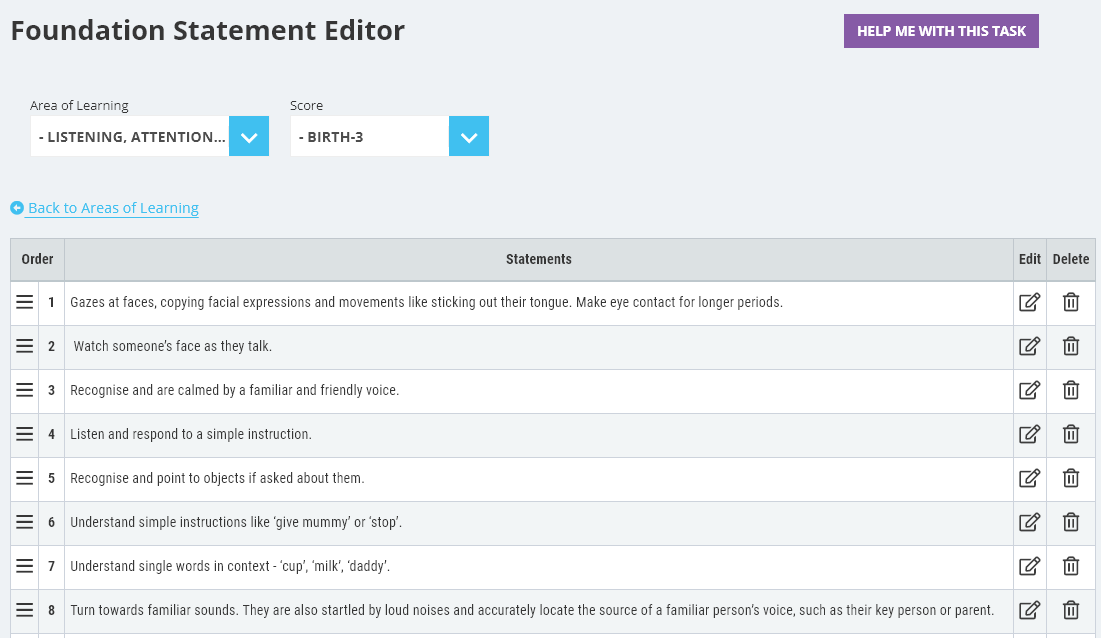Click statement 'Turn towards familiar sounds'
This screenshot has height=638, width=1101.
(x=532, y=610)
